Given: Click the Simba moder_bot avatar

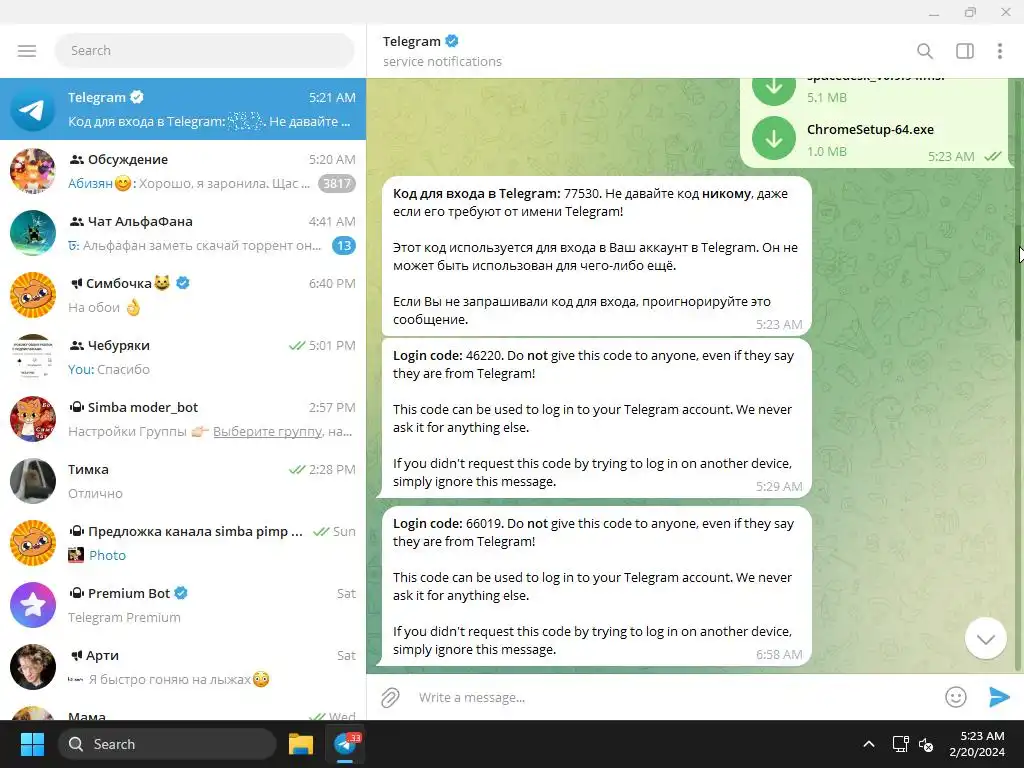Looking at the screenshot, I should 33,419.
